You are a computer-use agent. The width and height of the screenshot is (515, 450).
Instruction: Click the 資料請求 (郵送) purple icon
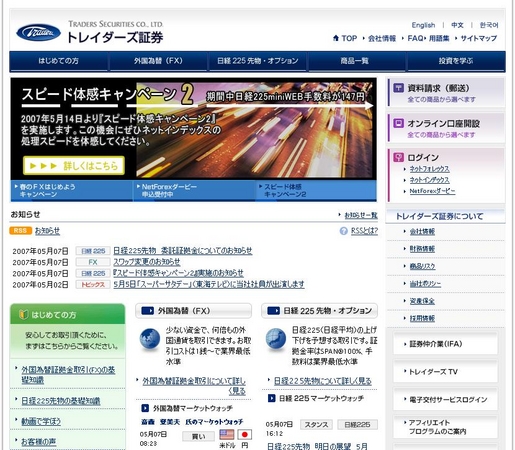(x=399, y=88)
